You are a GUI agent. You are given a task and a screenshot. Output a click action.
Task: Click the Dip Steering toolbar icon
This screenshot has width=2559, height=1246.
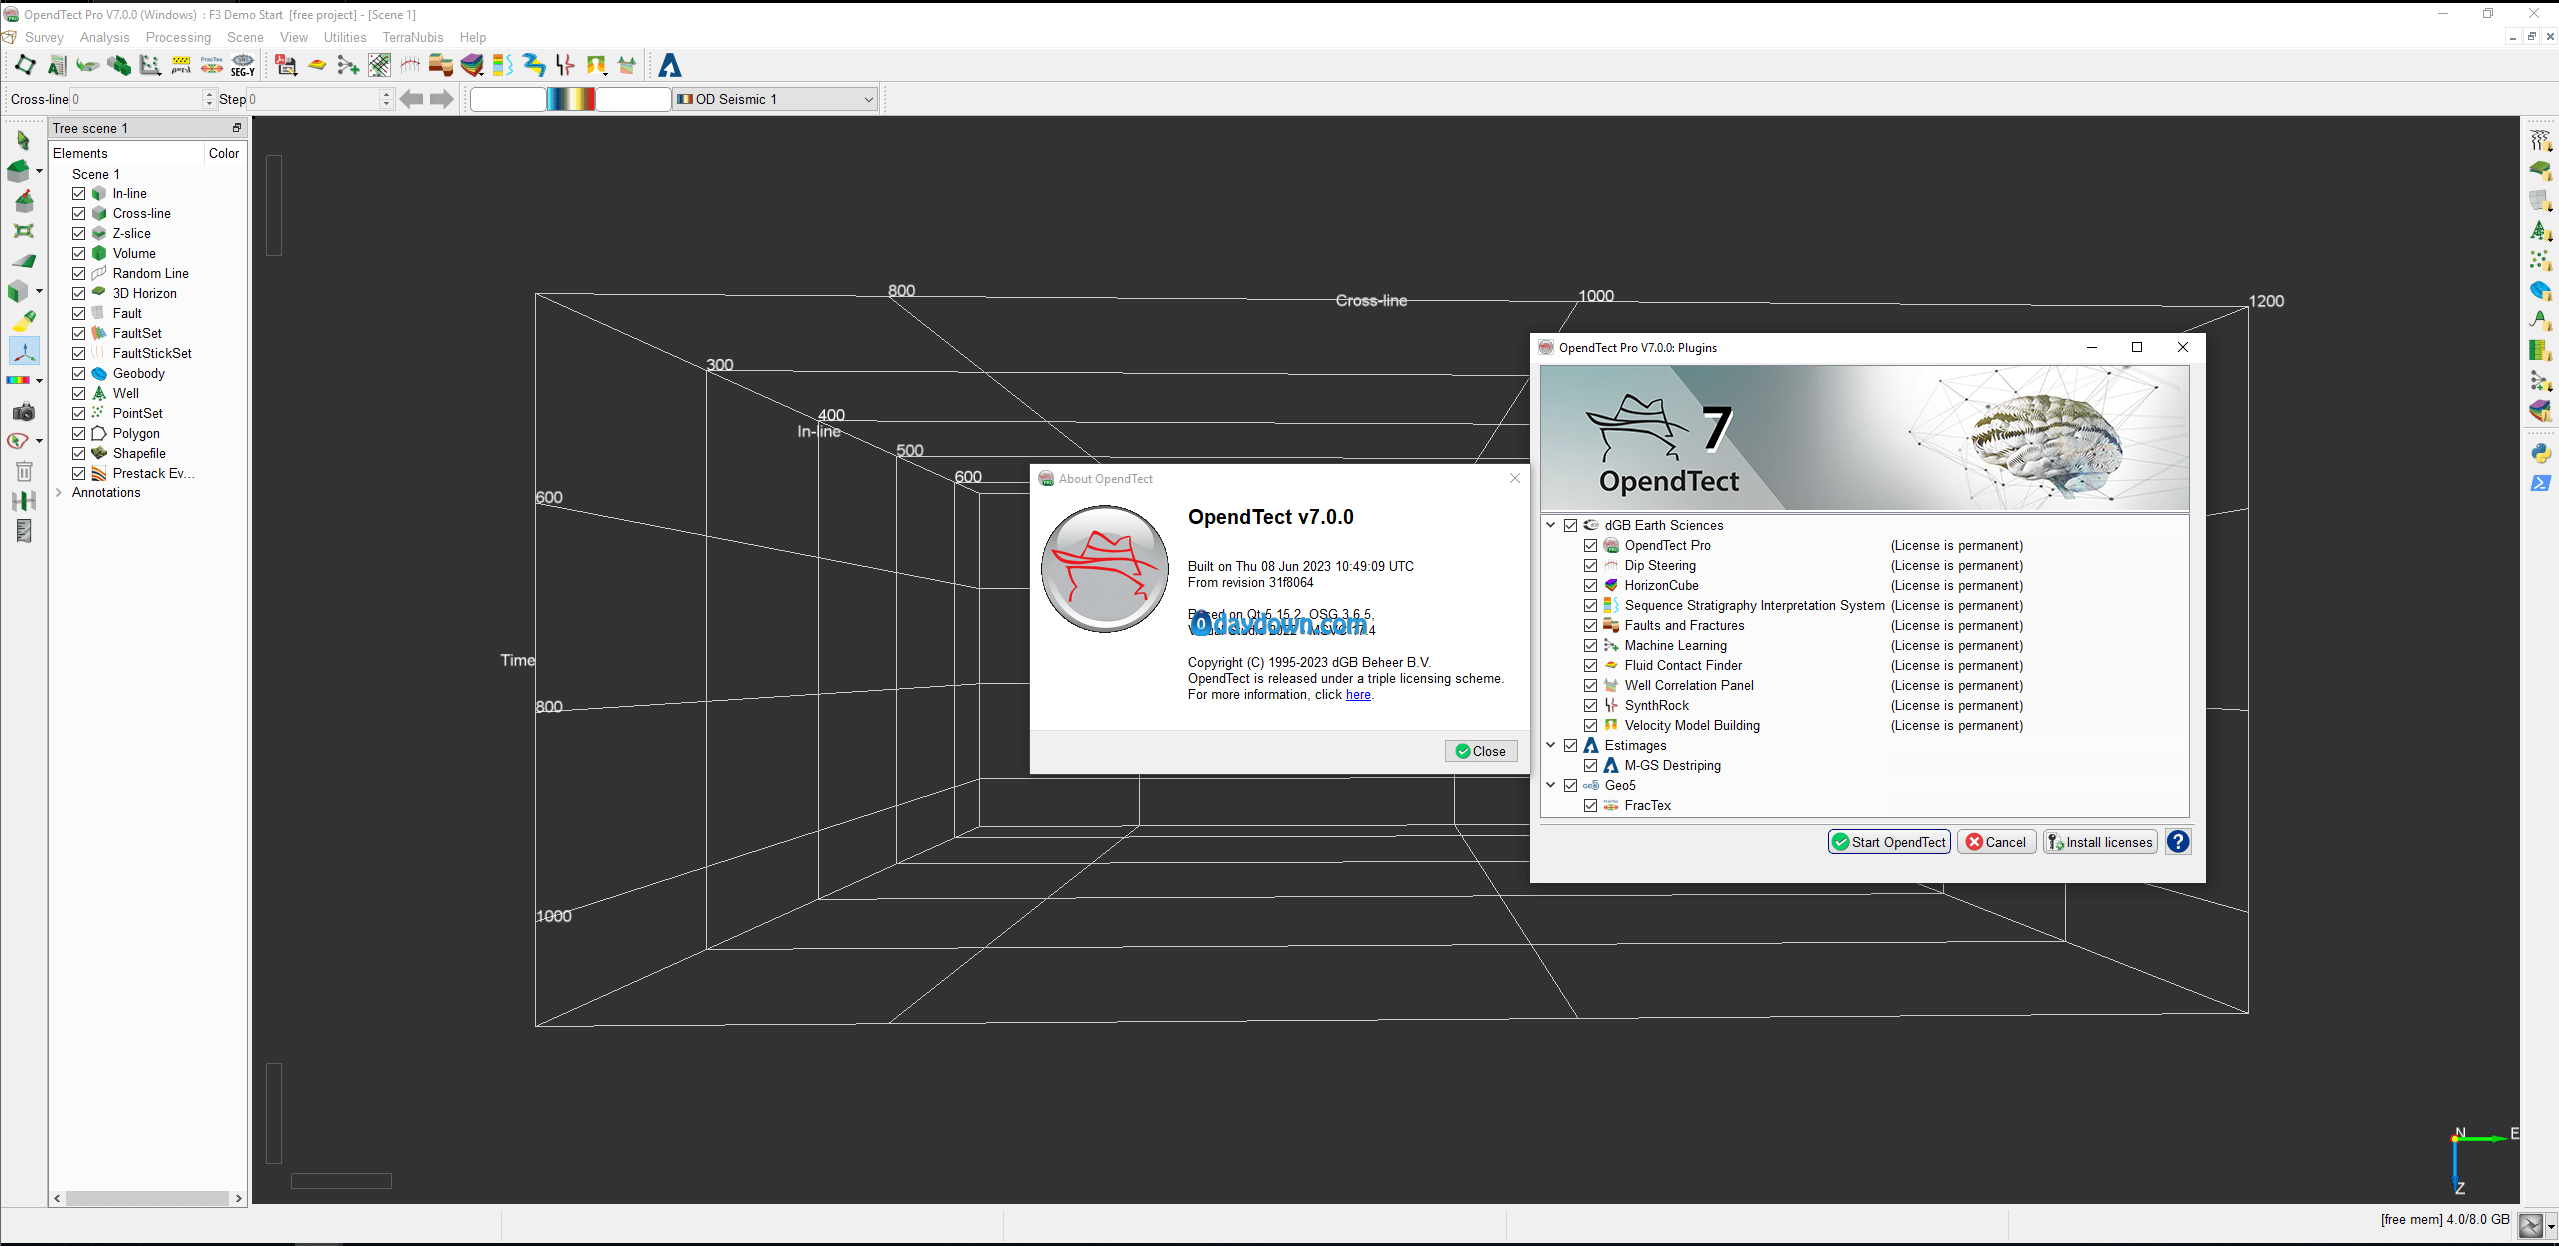coord(410,66)
